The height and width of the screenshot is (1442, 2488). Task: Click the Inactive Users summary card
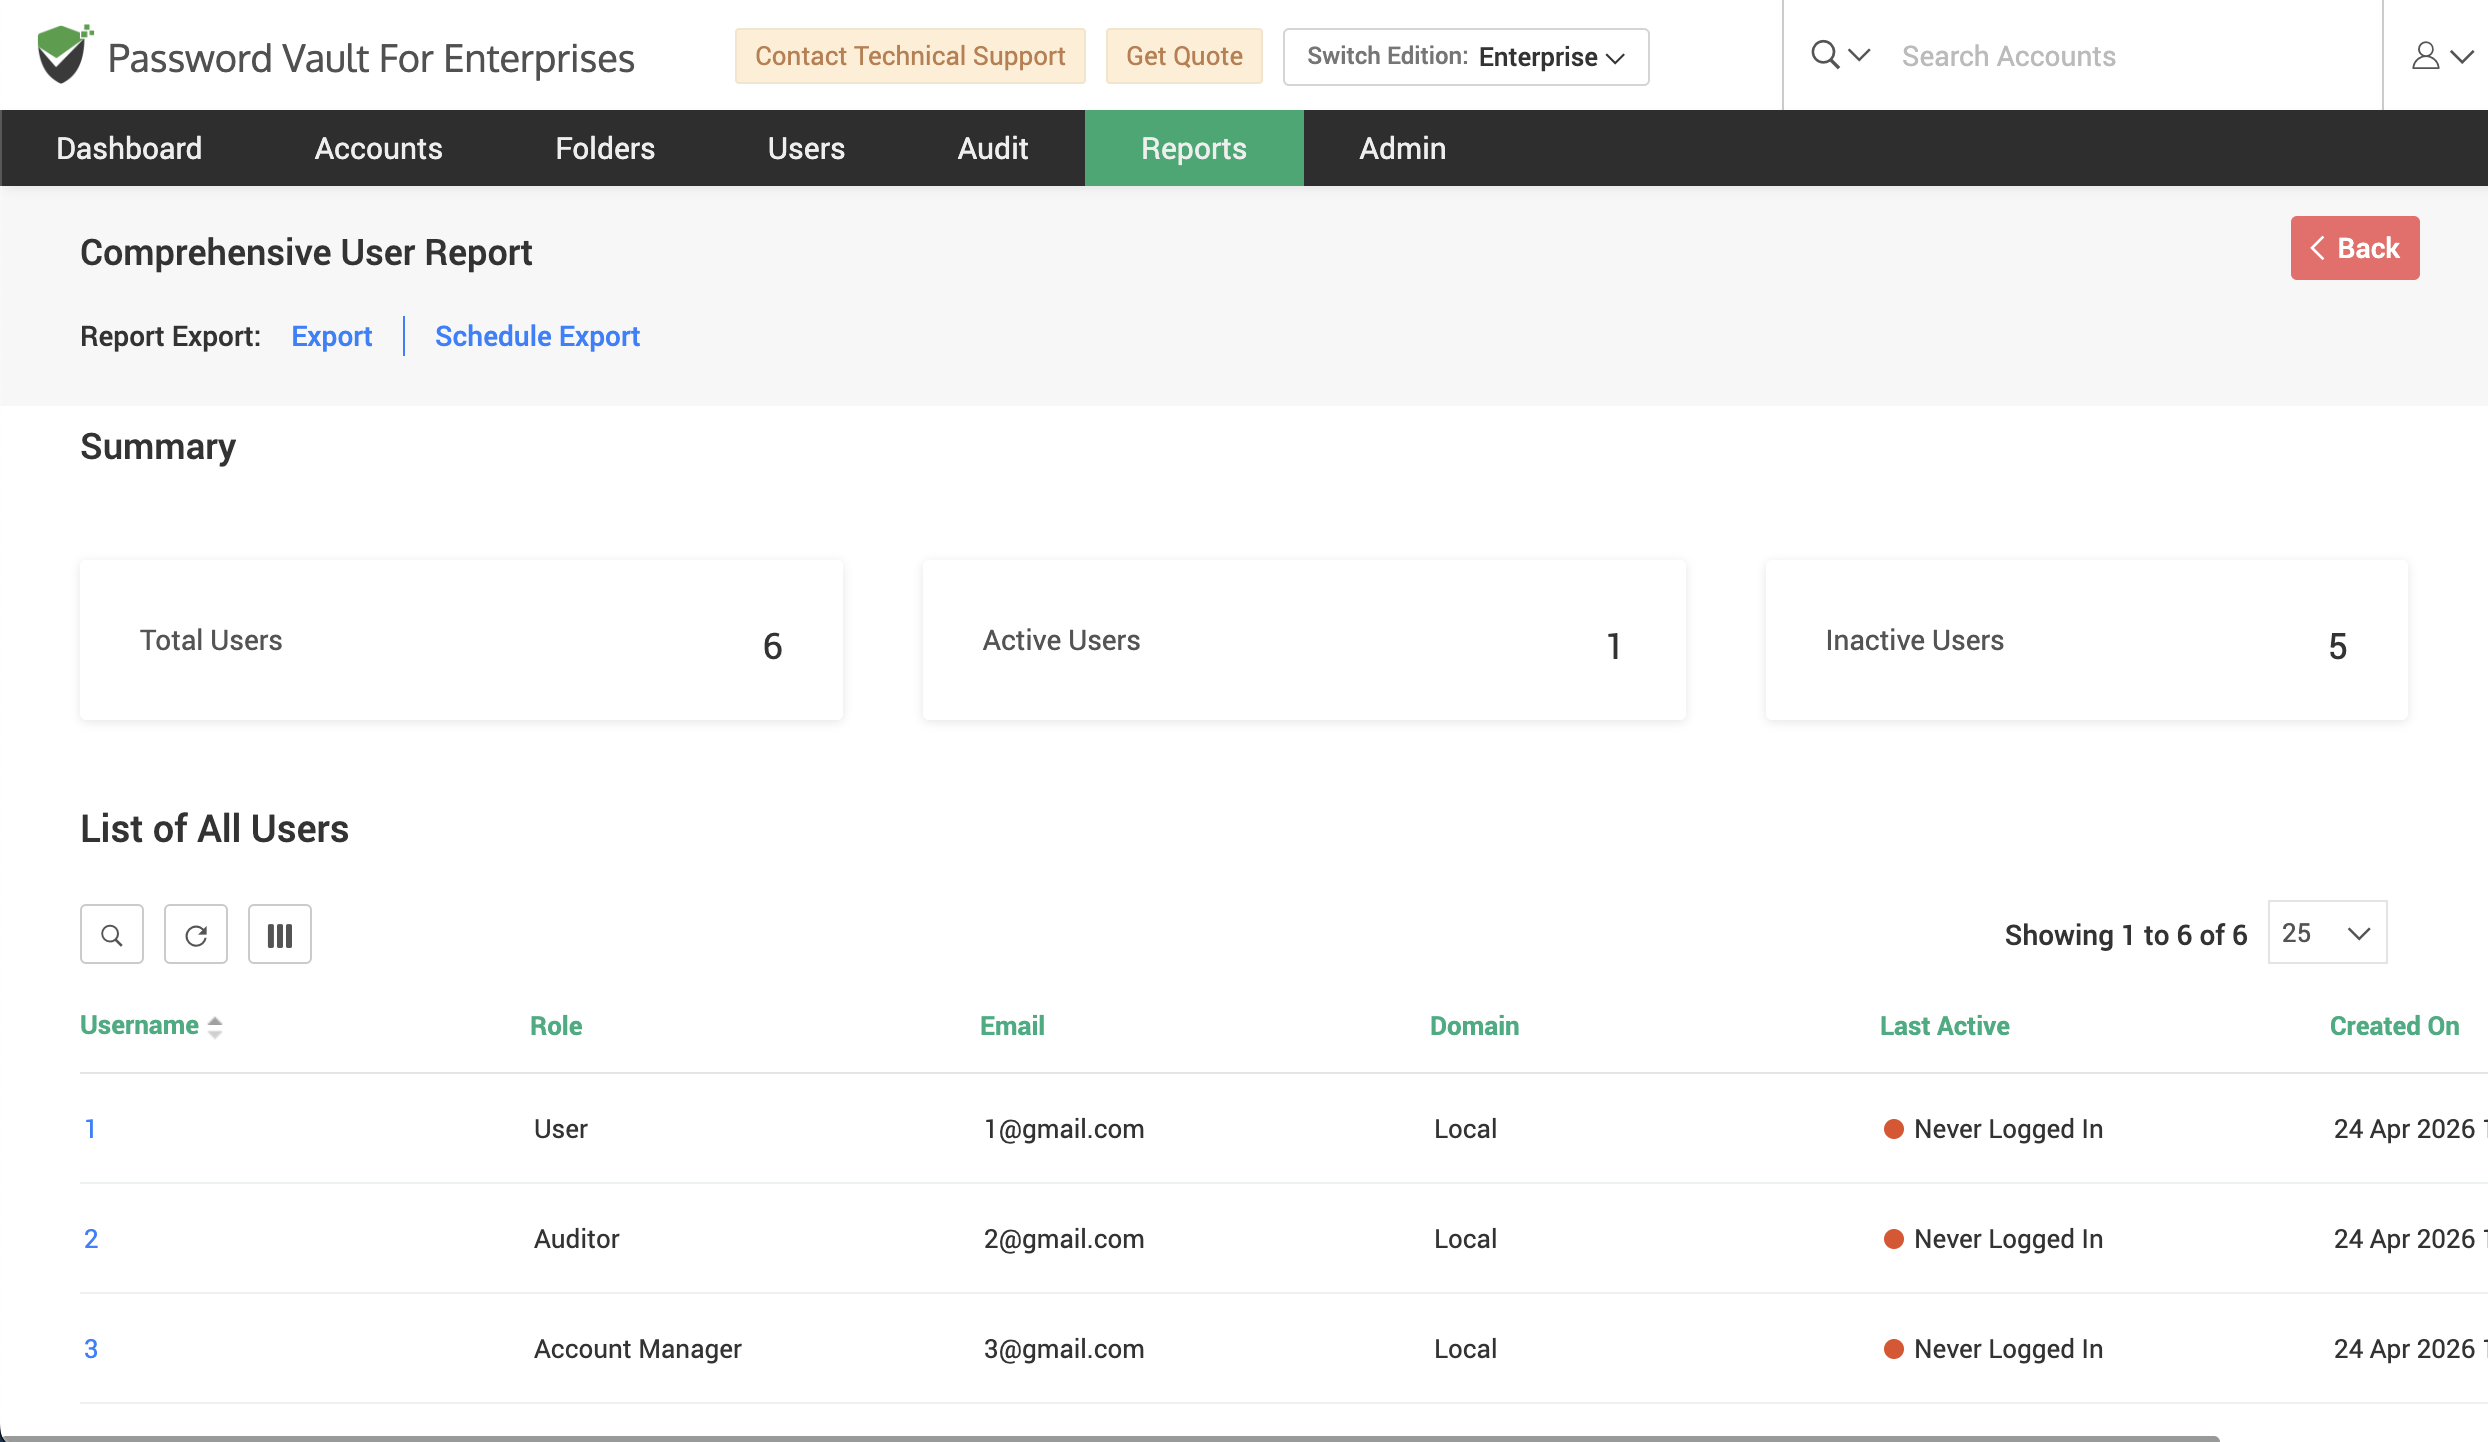2087,640
